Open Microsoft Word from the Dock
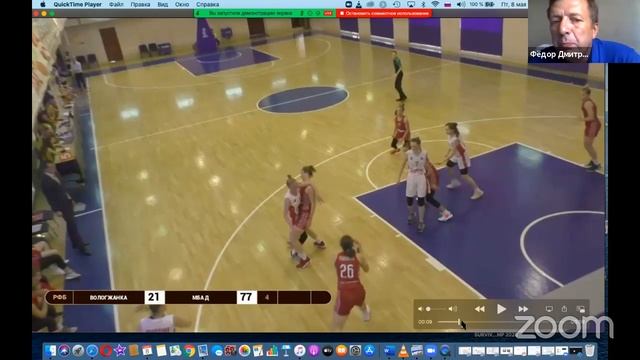 [x=389, y=351]
